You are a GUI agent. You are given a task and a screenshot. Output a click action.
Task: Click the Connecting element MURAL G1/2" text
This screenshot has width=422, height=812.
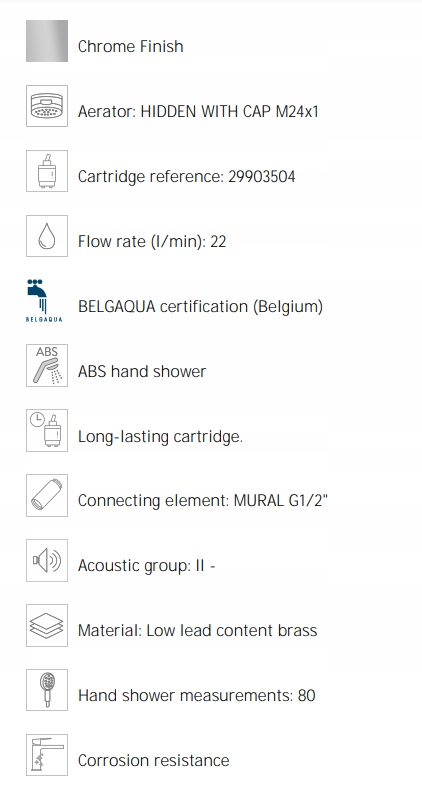[203, 501]
